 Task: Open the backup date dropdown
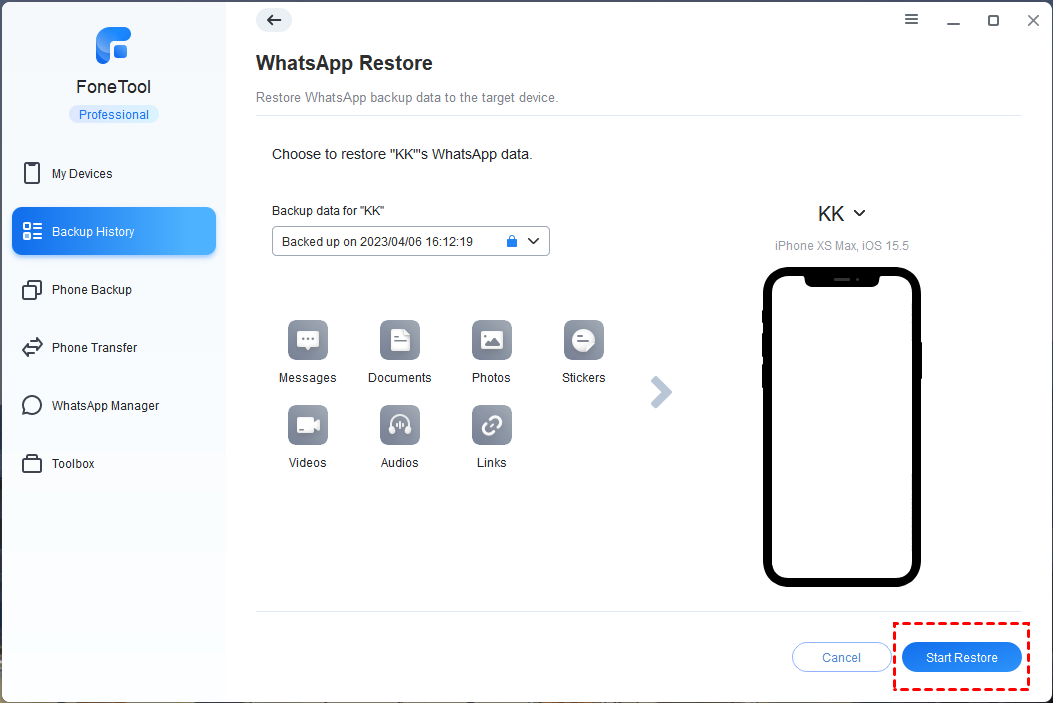[534, 241]
